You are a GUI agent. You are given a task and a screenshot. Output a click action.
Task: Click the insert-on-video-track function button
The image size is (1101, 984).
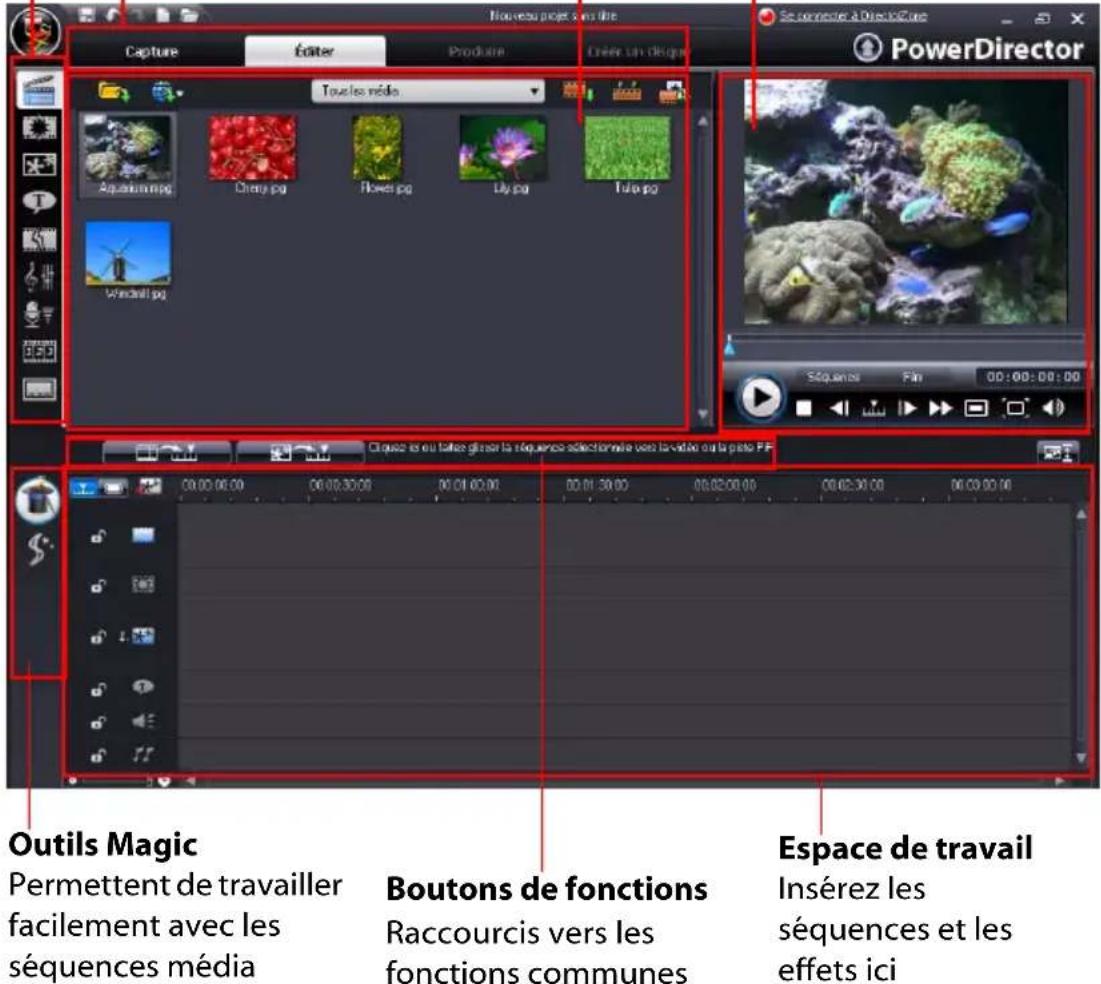166,452
